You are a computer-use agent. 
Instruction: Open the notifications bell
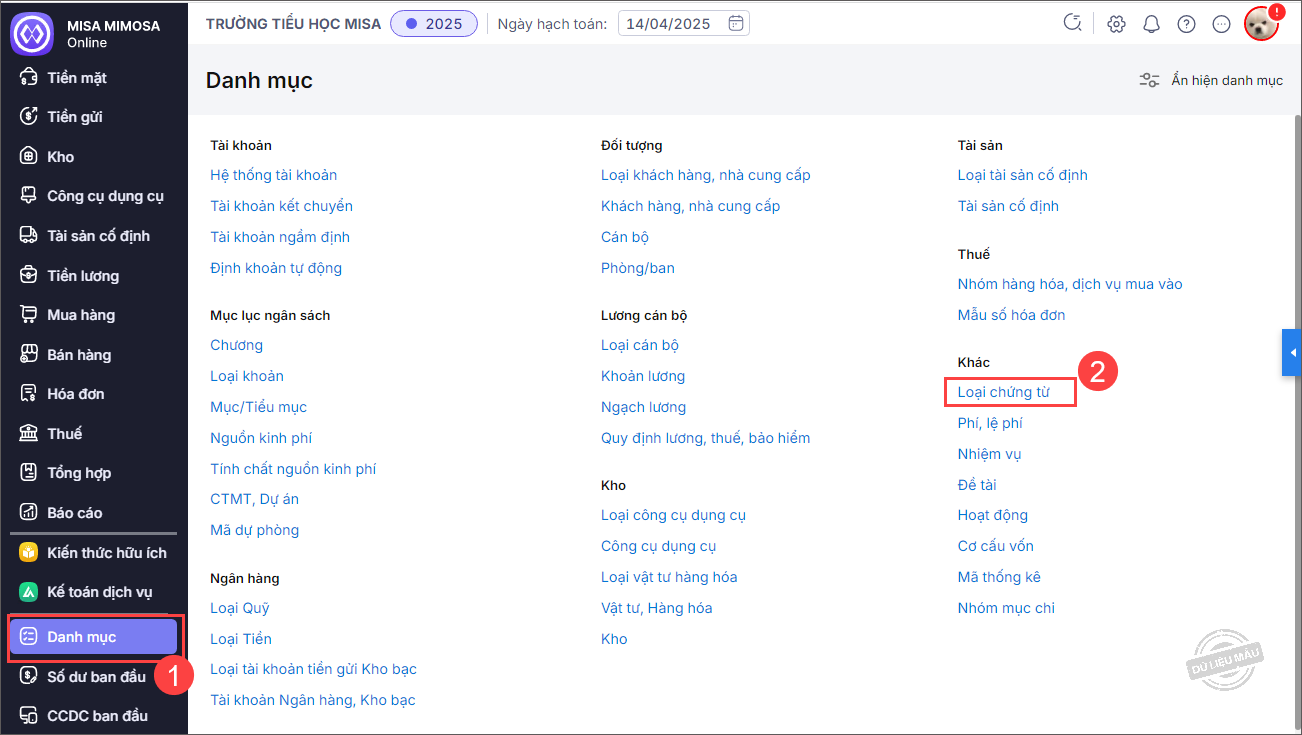point(1151,24)
